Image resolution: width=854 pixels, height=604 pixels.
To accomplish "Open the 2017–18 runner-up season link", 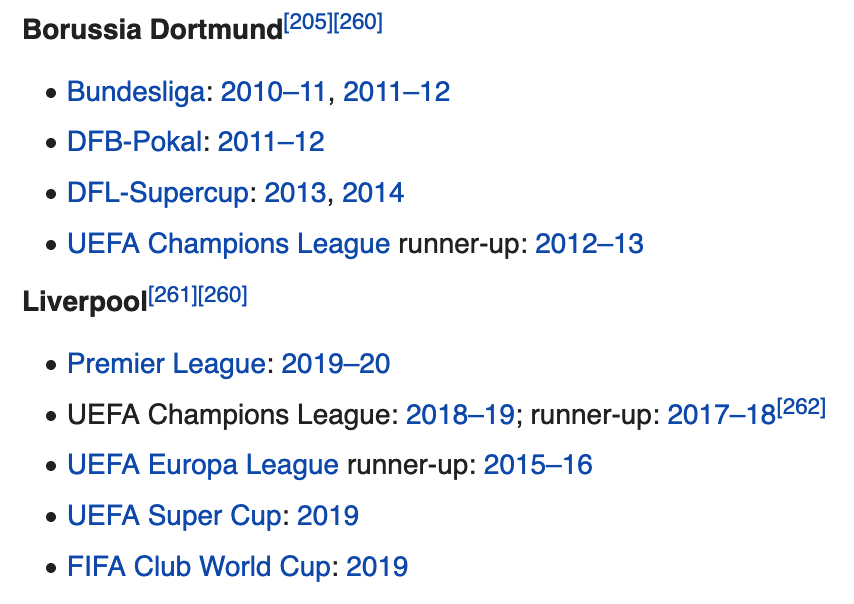I will [x=722, y=414].
